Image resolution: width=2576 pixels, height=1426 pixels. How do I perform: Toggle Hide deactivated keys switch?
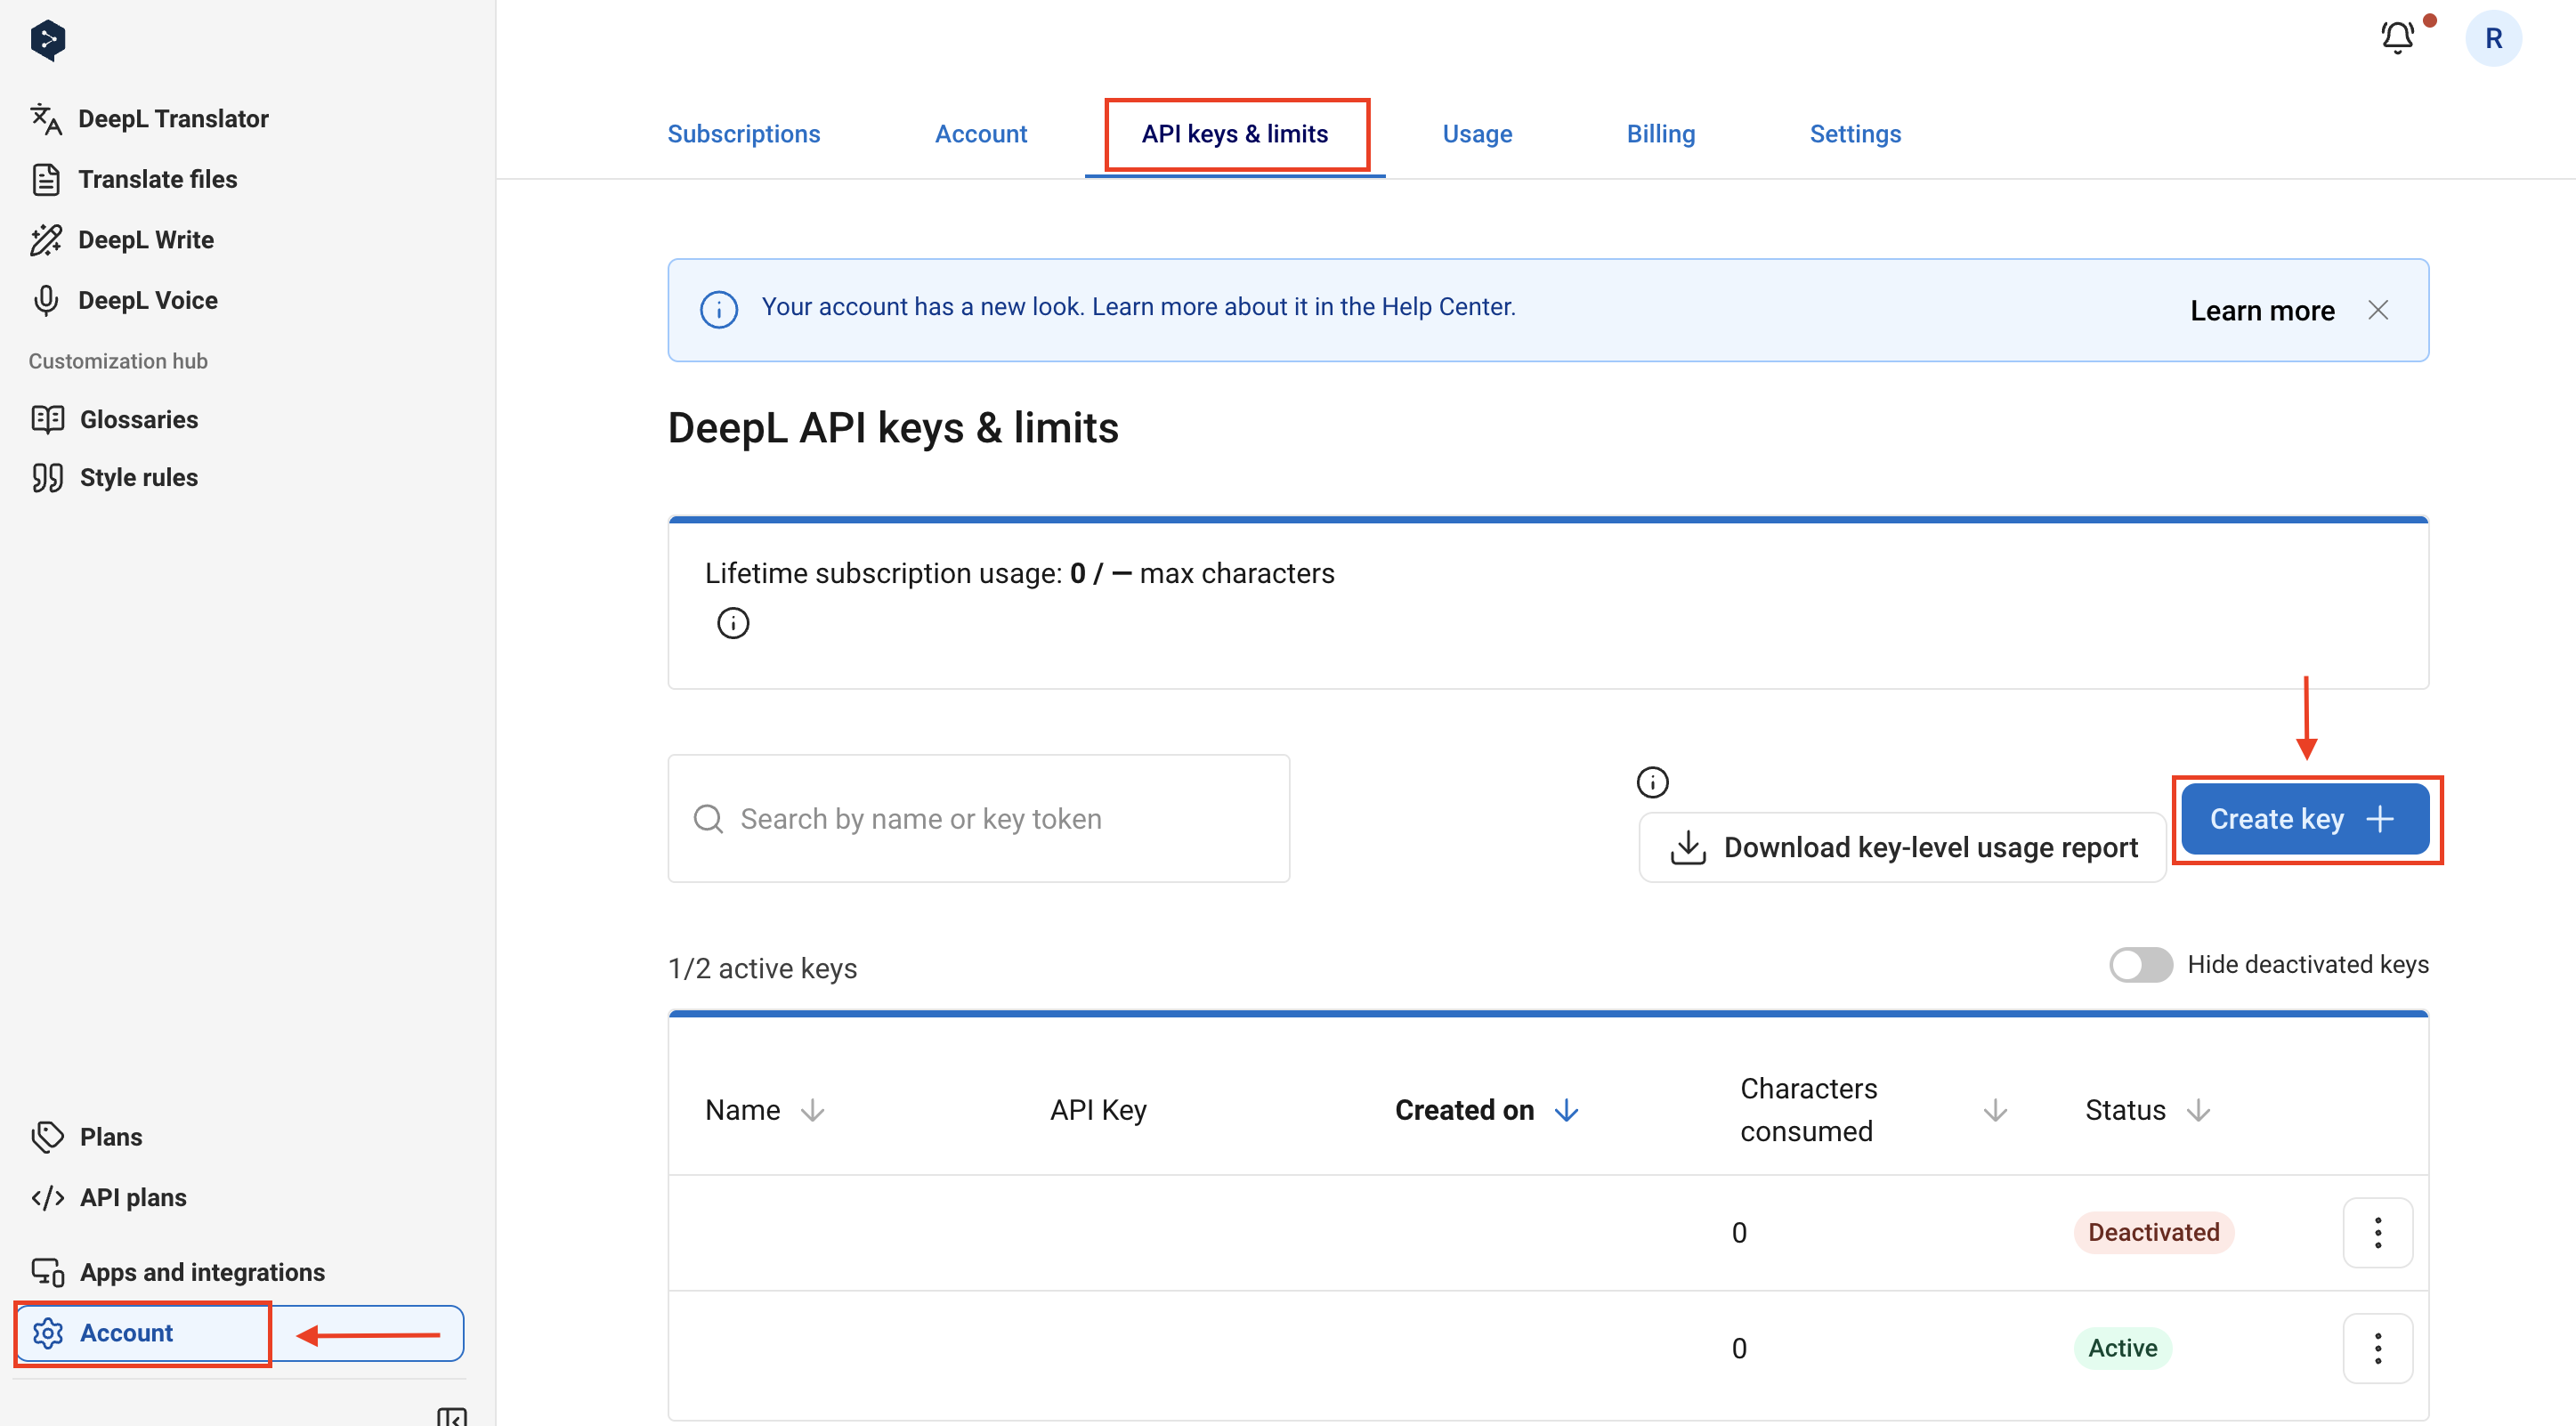coord(2140,965)
